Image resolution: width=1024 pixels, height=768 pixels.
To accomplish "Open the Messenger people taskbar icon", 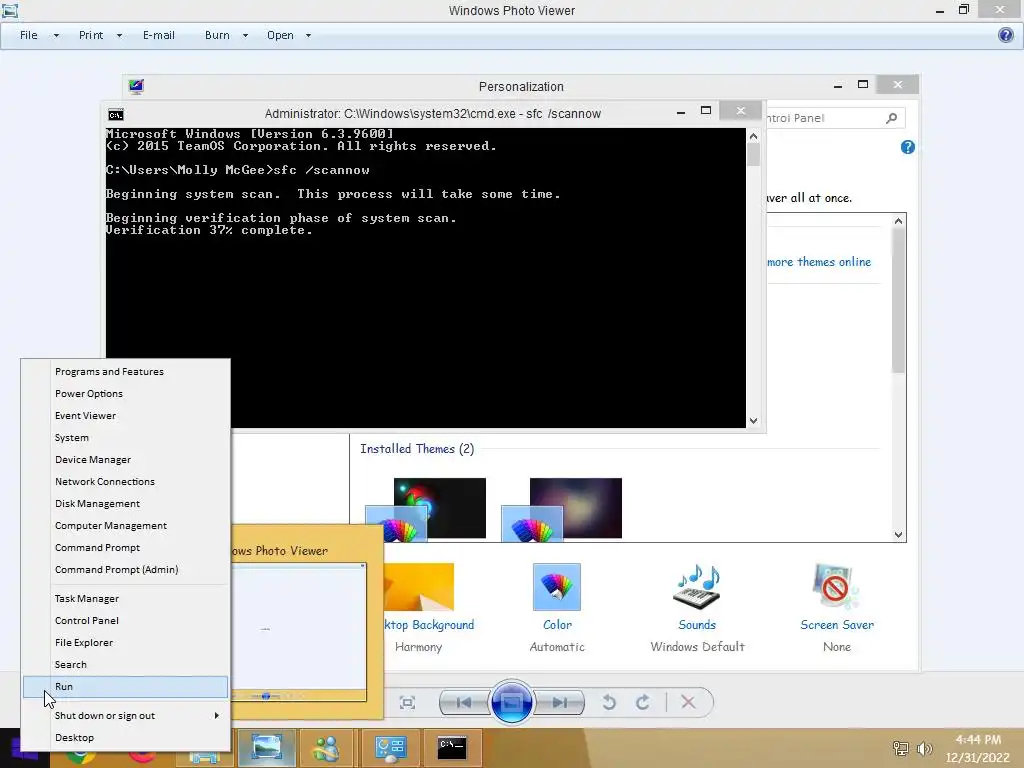I will tap(326, 748).
